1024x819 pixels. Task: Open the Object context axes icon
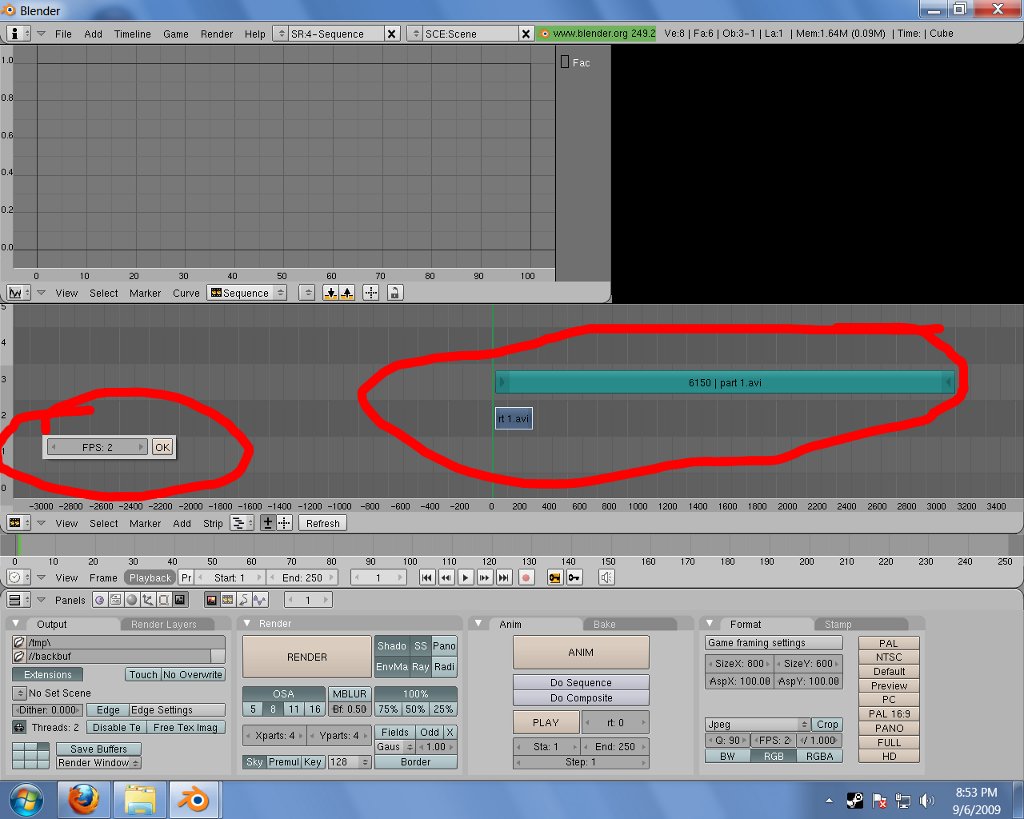pos(148,600)
